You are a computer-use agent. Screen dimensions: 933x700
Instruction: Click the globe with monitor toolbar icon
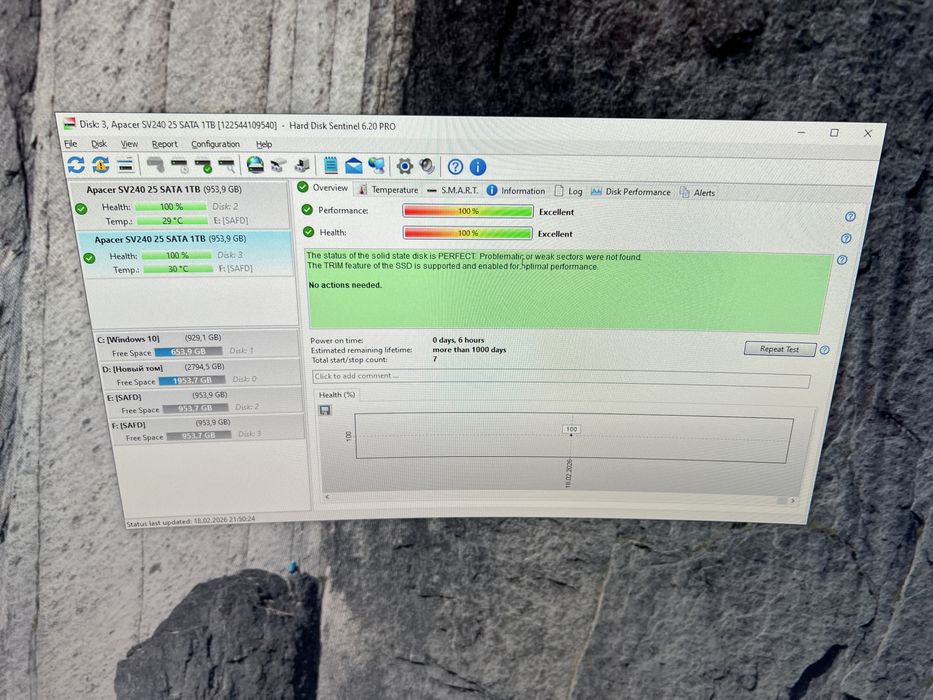[x=377, y=166]
